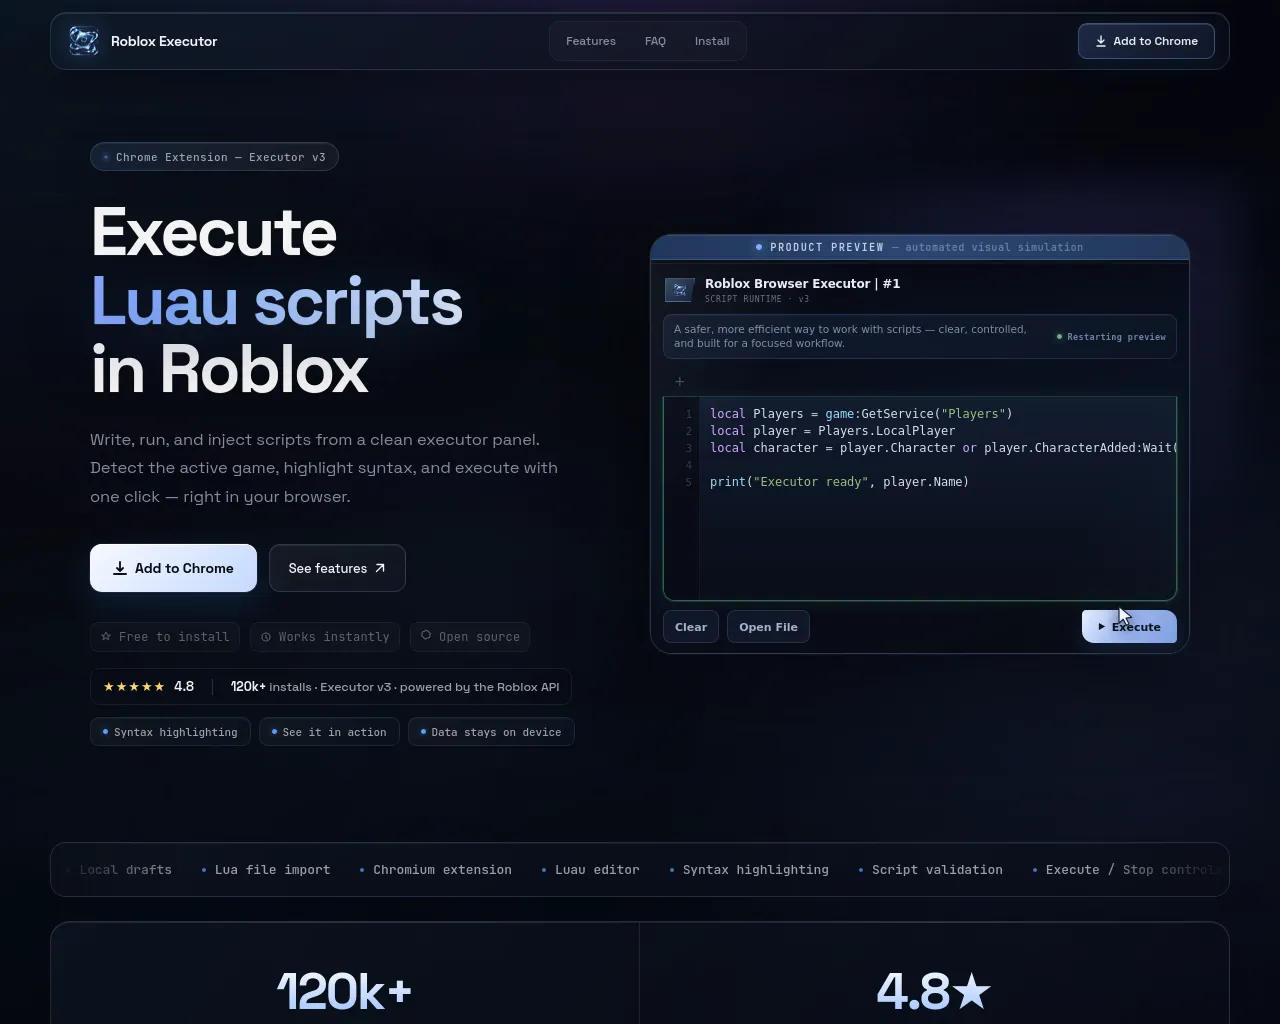Viewport: 1280px width, 1024px height.
Task: Click the arrow icon on See features
Action: 380,568
